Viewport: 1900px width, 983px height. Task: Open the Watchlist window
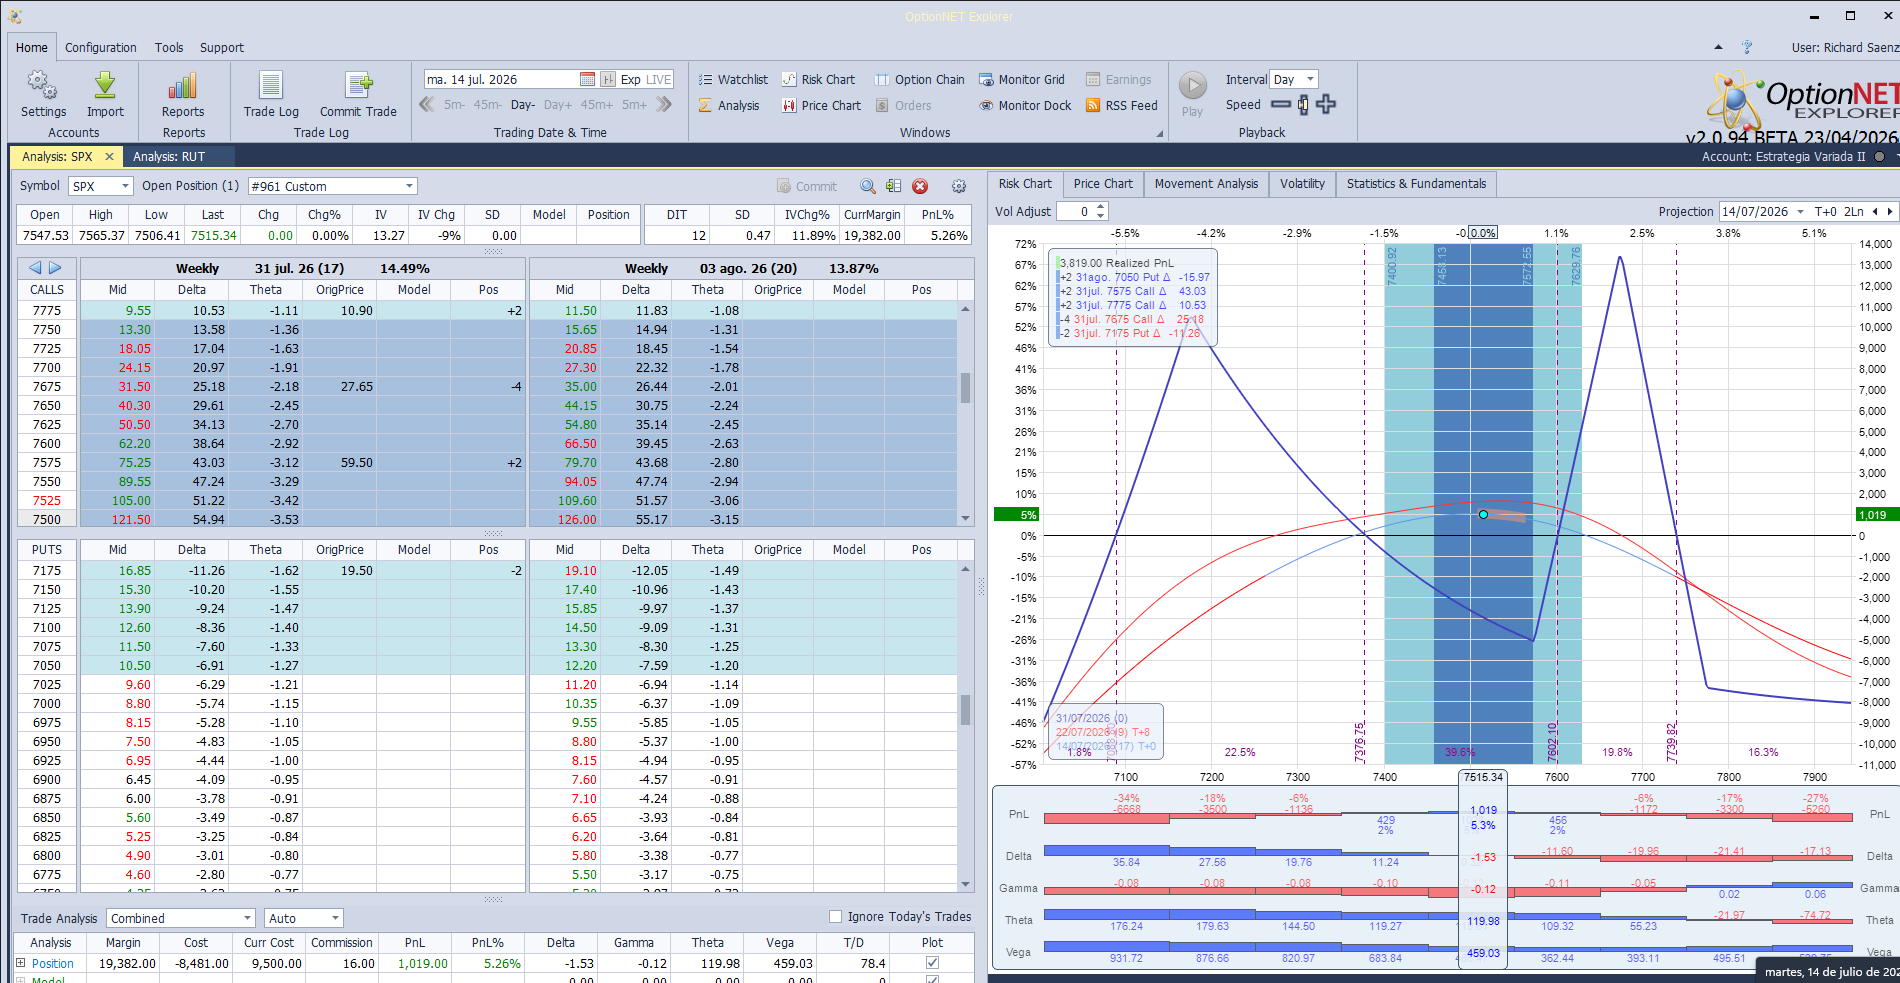pyautogui.click(x=733, y=80)
